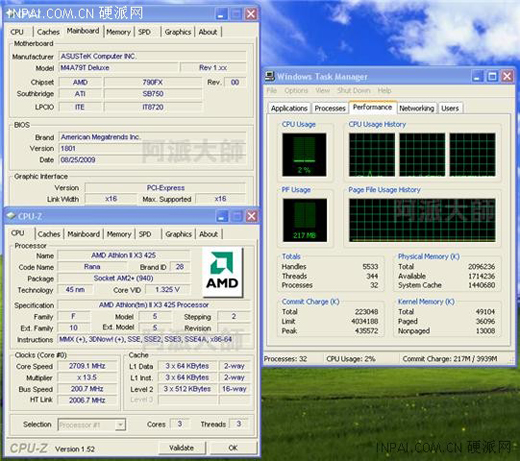
Task: Select Mainboard tab in lower CPU-Z window
Action: pyautogui.click(x=84, y=234)
